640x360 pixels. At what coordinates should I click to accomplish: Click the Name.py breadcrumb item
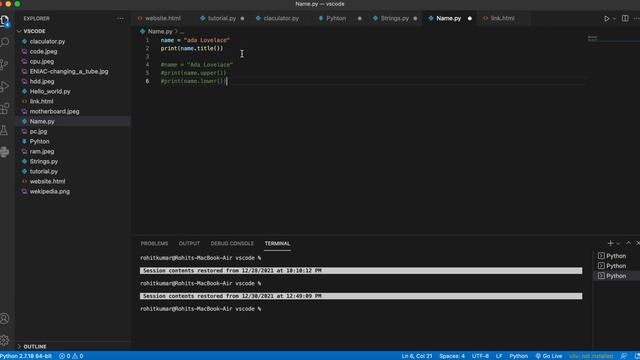click(x=160, y=31)
